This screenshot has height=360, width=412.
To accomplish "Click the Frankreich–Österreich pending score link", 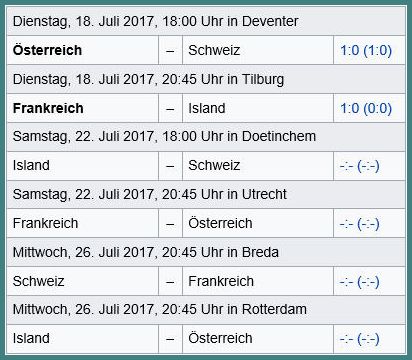I will (359, 224).
